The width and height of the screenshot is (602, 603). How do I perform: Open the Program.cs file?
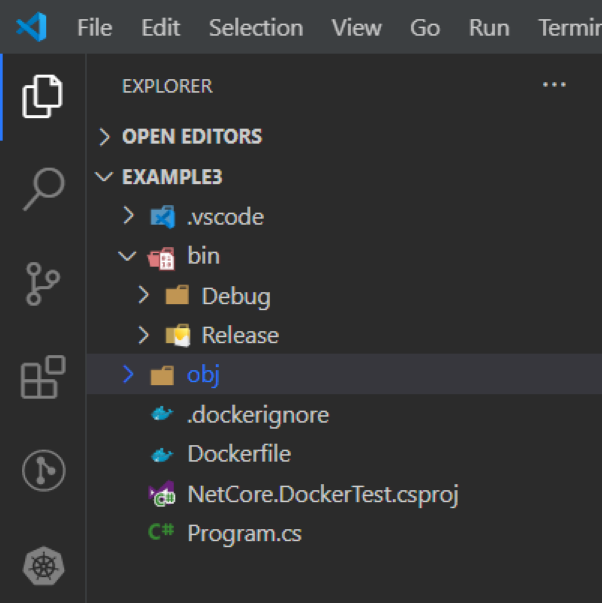point(245,534)
